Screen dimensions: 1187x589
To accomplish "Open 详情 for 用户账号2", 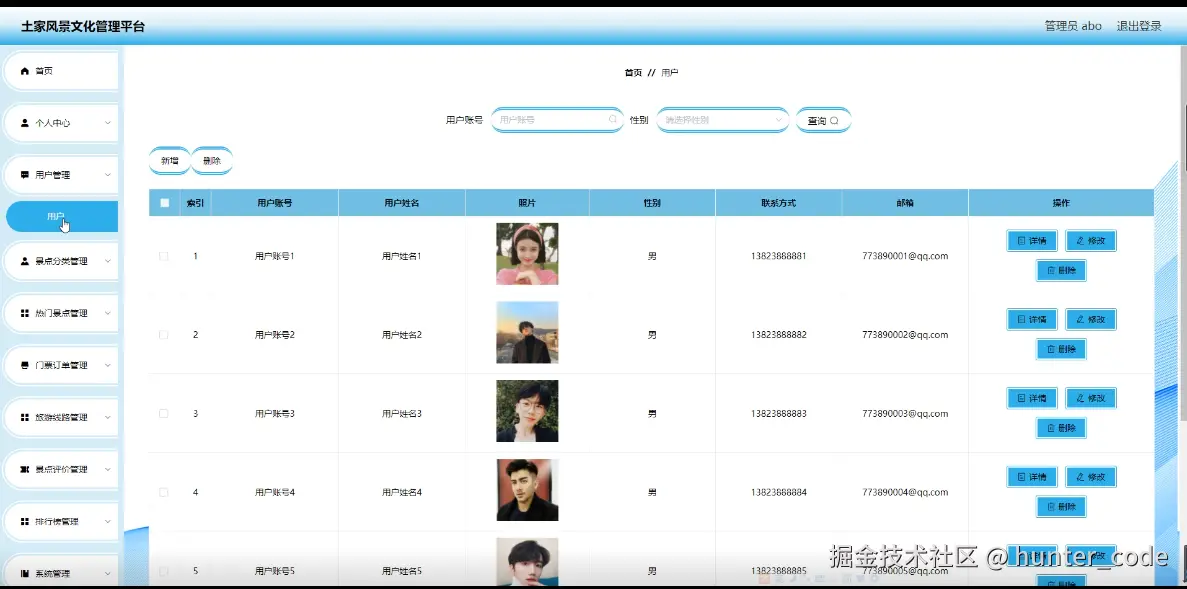I will [1032, 319].
